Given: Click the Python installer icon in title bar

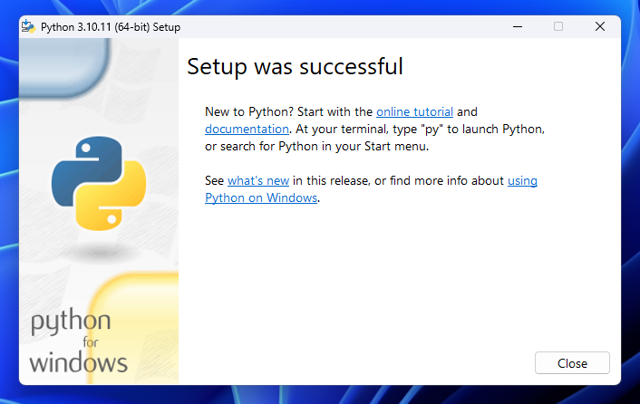Looking at the screenshot, I should coord(29,27).
